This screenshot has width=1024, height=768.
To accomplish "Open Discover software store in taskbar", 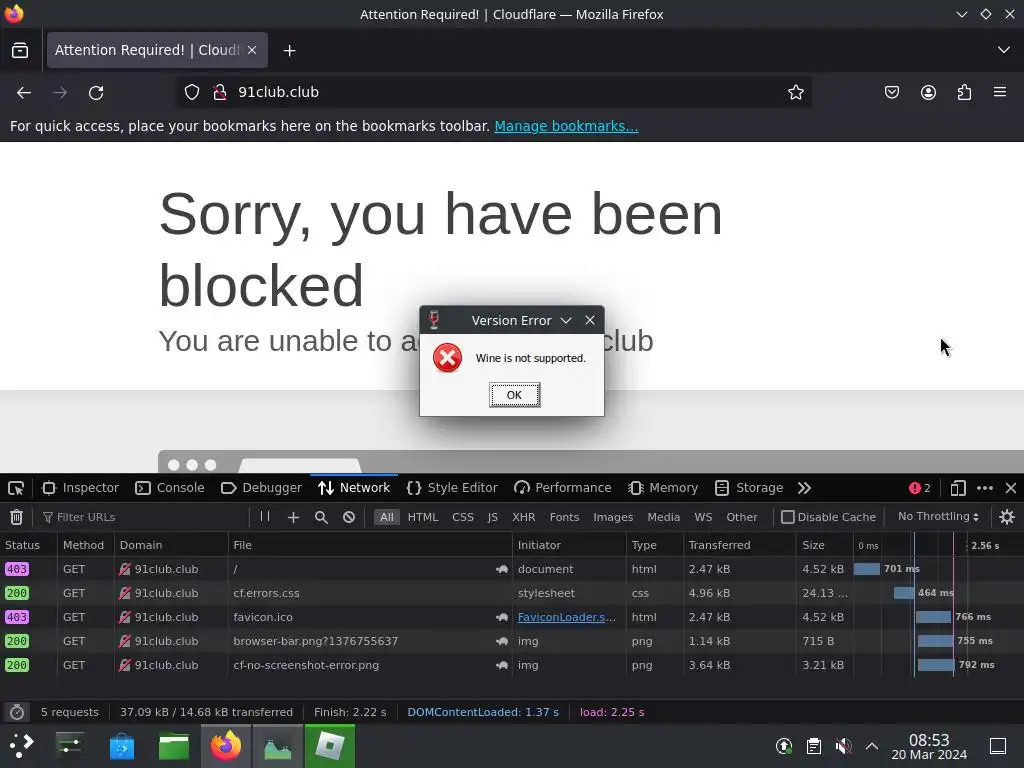I will coord(121,746).
